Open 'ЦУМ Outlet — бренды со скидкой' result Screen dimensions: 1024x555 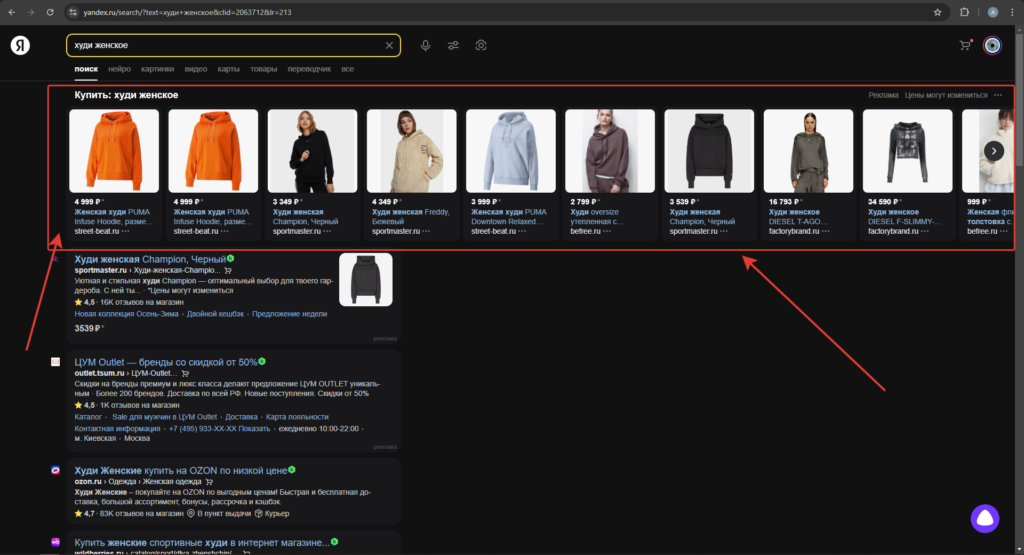pos(166,362)
